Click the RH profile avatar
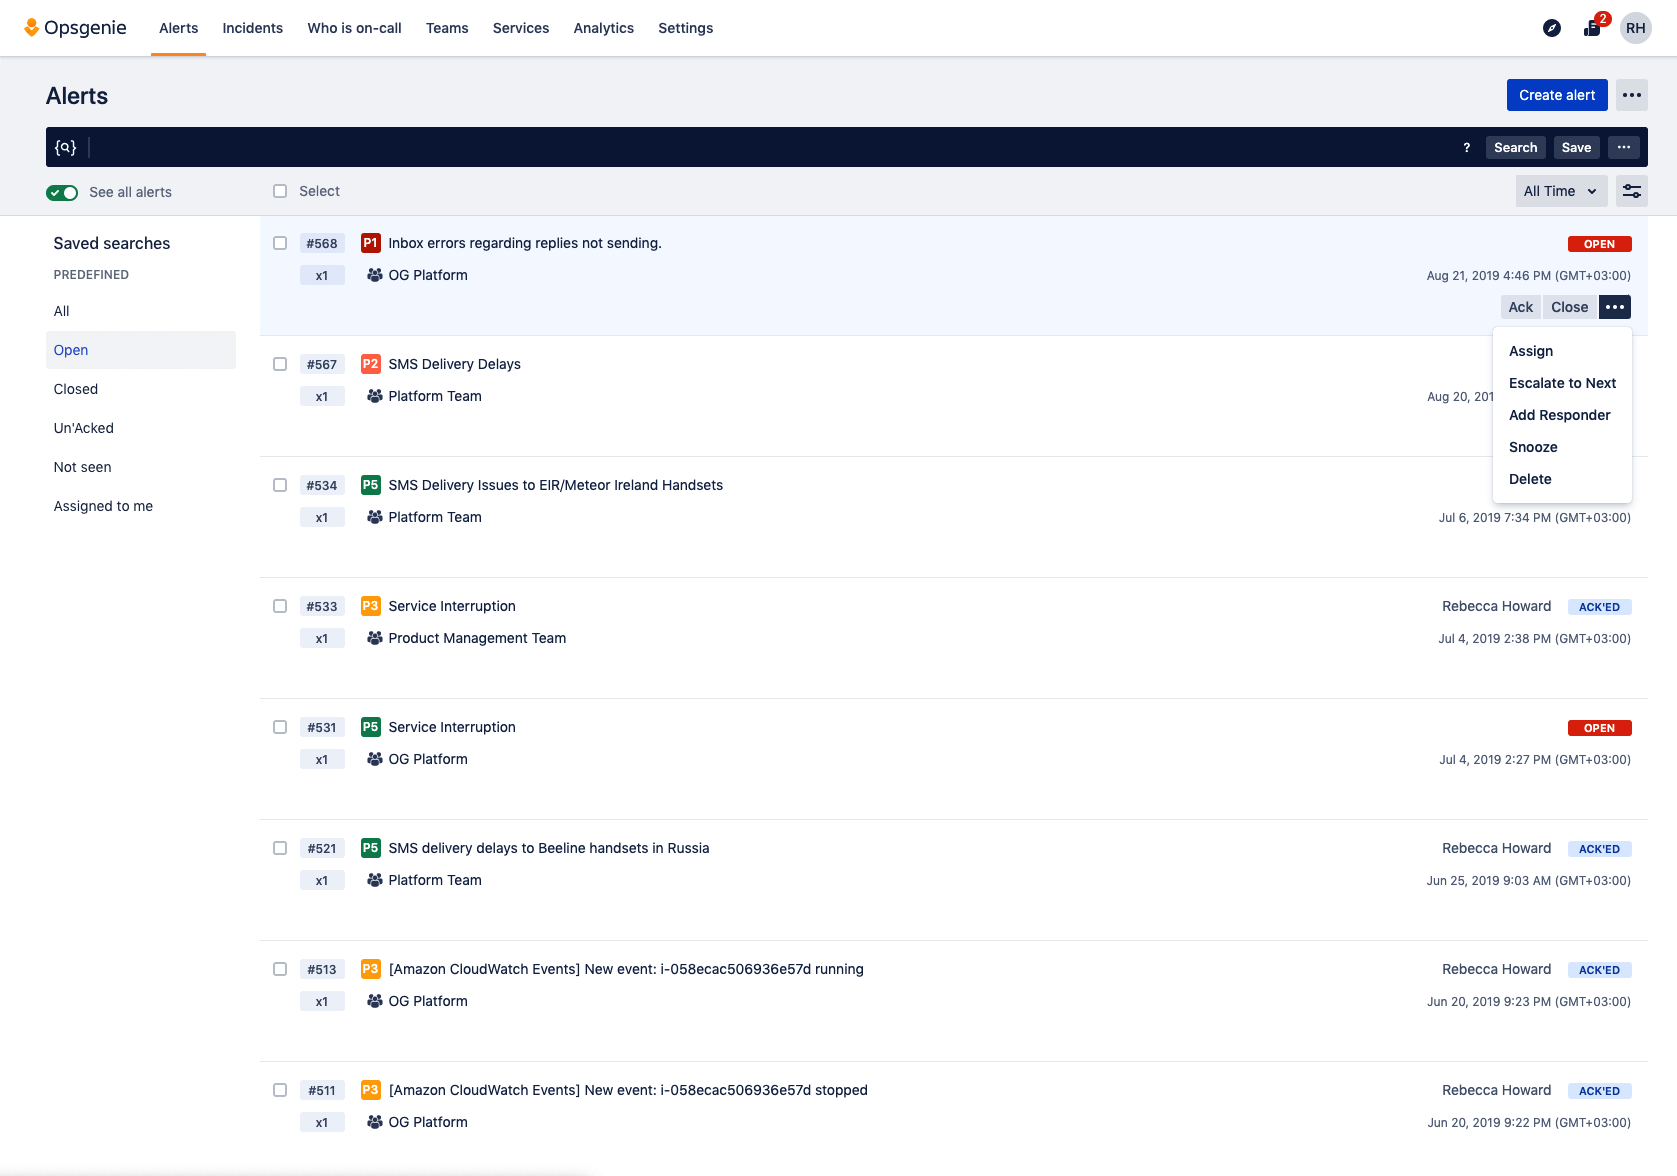The height and width of the screenshot is (1176, 1677). tap(1635, 28)
